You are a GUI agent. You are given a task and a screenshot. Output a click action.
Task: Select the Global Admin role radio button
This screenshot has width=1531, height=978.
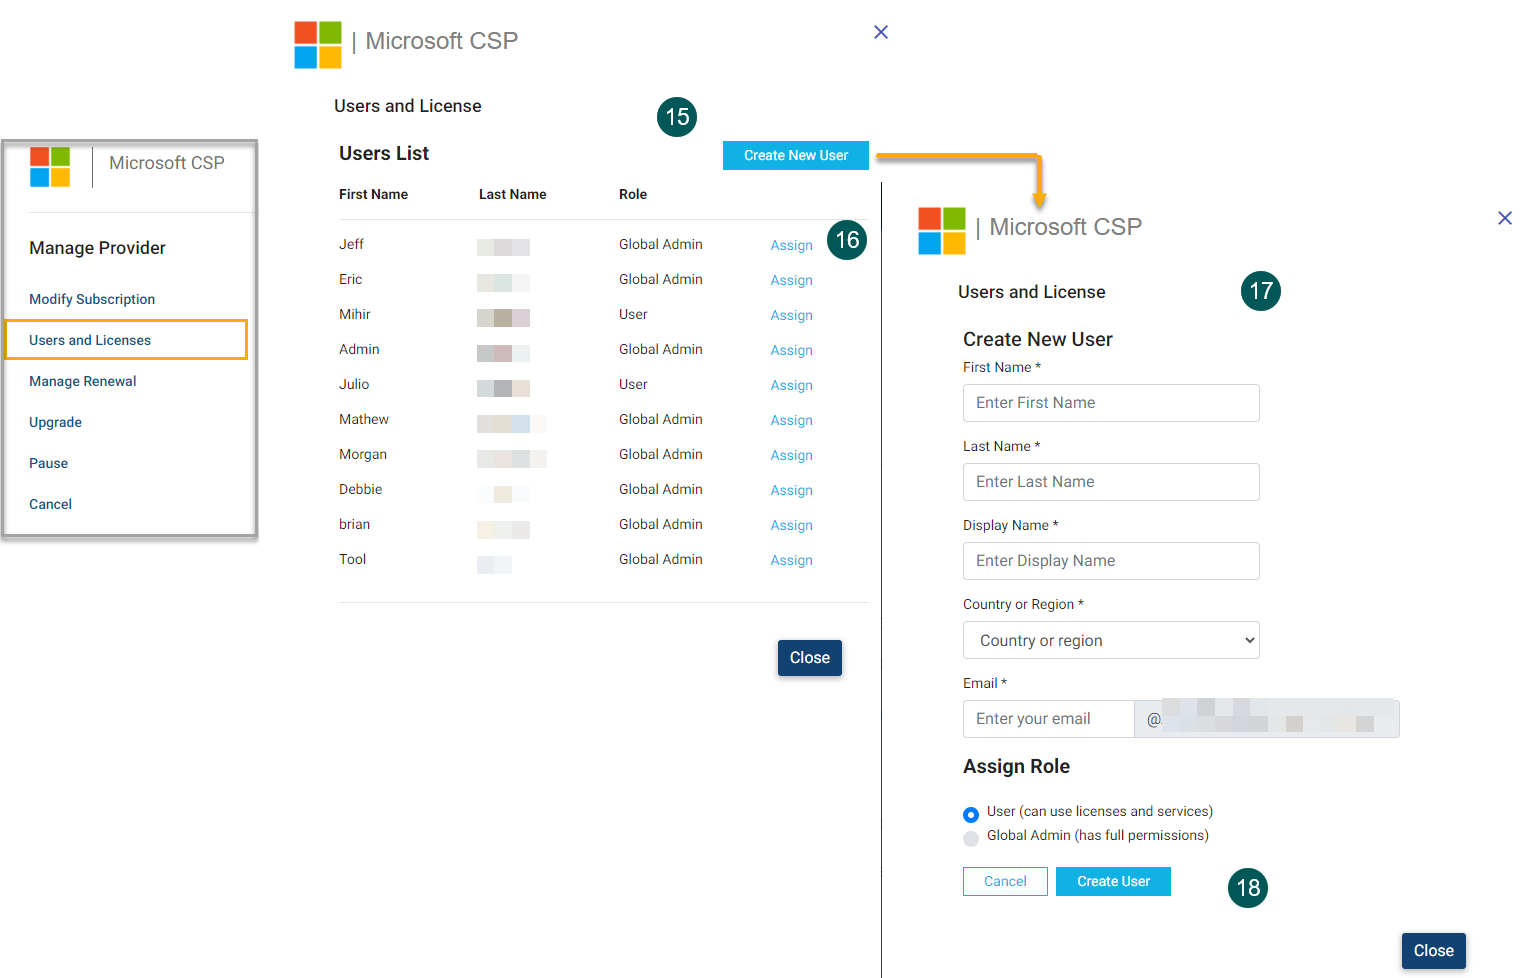[971, 838]
